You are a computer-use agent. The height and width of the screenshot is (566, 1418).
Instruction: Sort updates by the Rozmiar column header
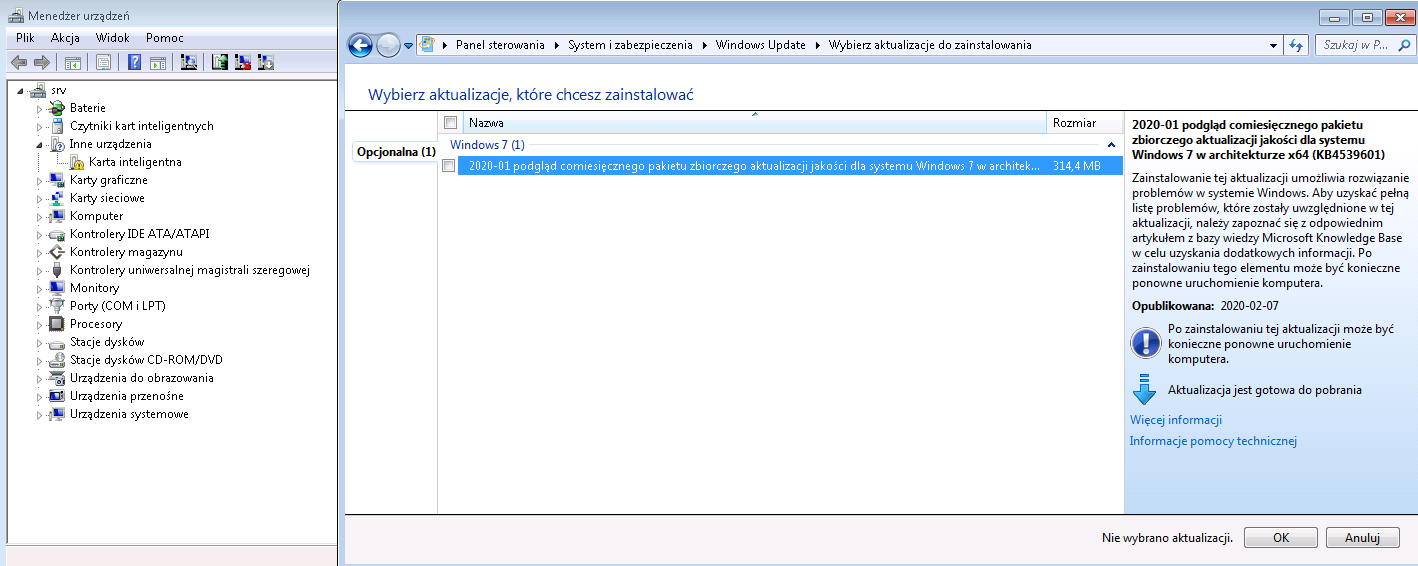point(1085,123)
